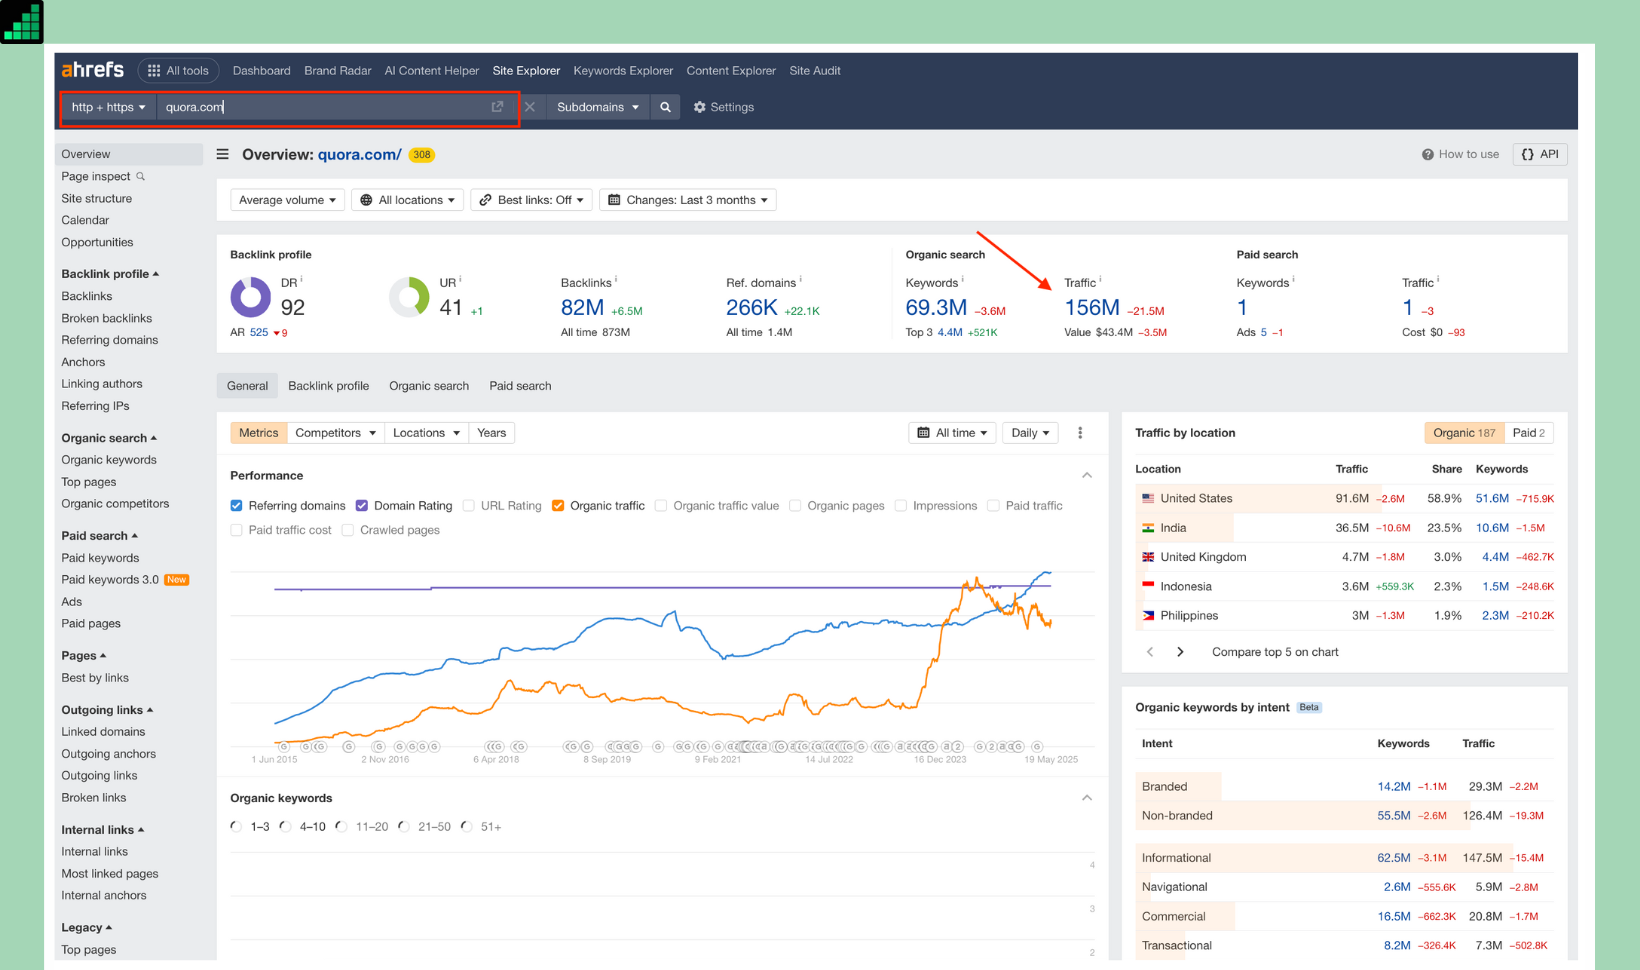Screen dimensions: 1640x970
Task: Click the DR donut chart
Action: point(251,297)
